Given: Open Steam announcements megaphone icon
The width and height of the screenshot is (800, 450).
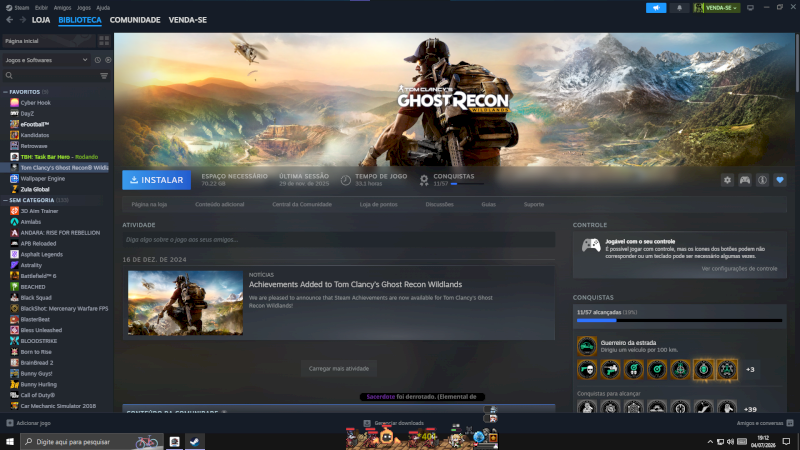Looking at the screenshot, I should [656, 8].
